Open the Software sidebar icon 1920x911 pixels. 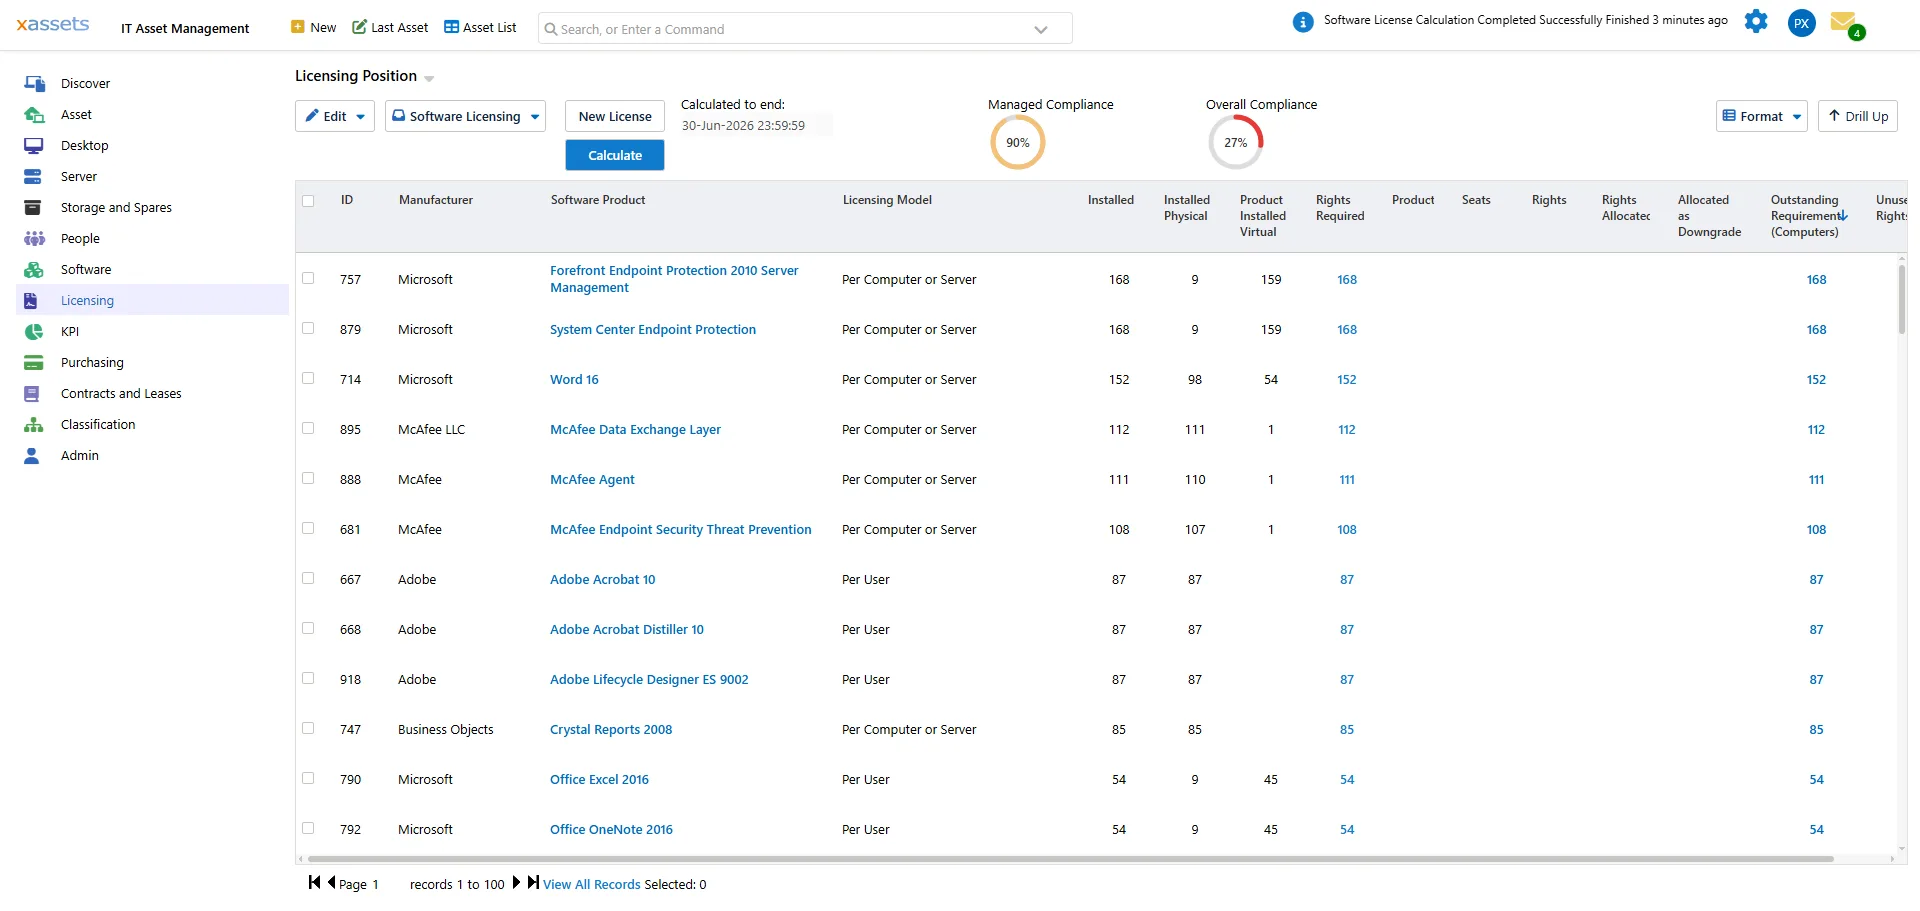[34, 270]
